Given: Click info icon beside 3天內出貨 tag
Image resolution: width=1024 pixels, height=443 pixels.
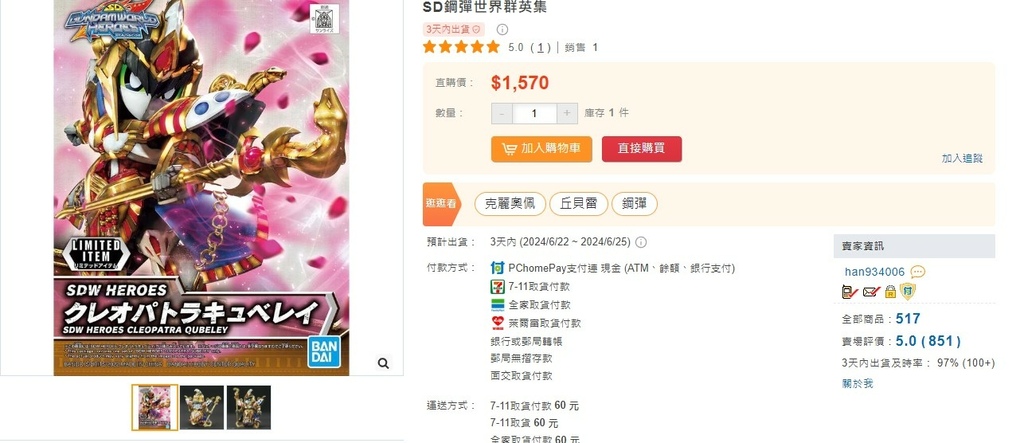Looking at the screenshot, I should 502,29.
